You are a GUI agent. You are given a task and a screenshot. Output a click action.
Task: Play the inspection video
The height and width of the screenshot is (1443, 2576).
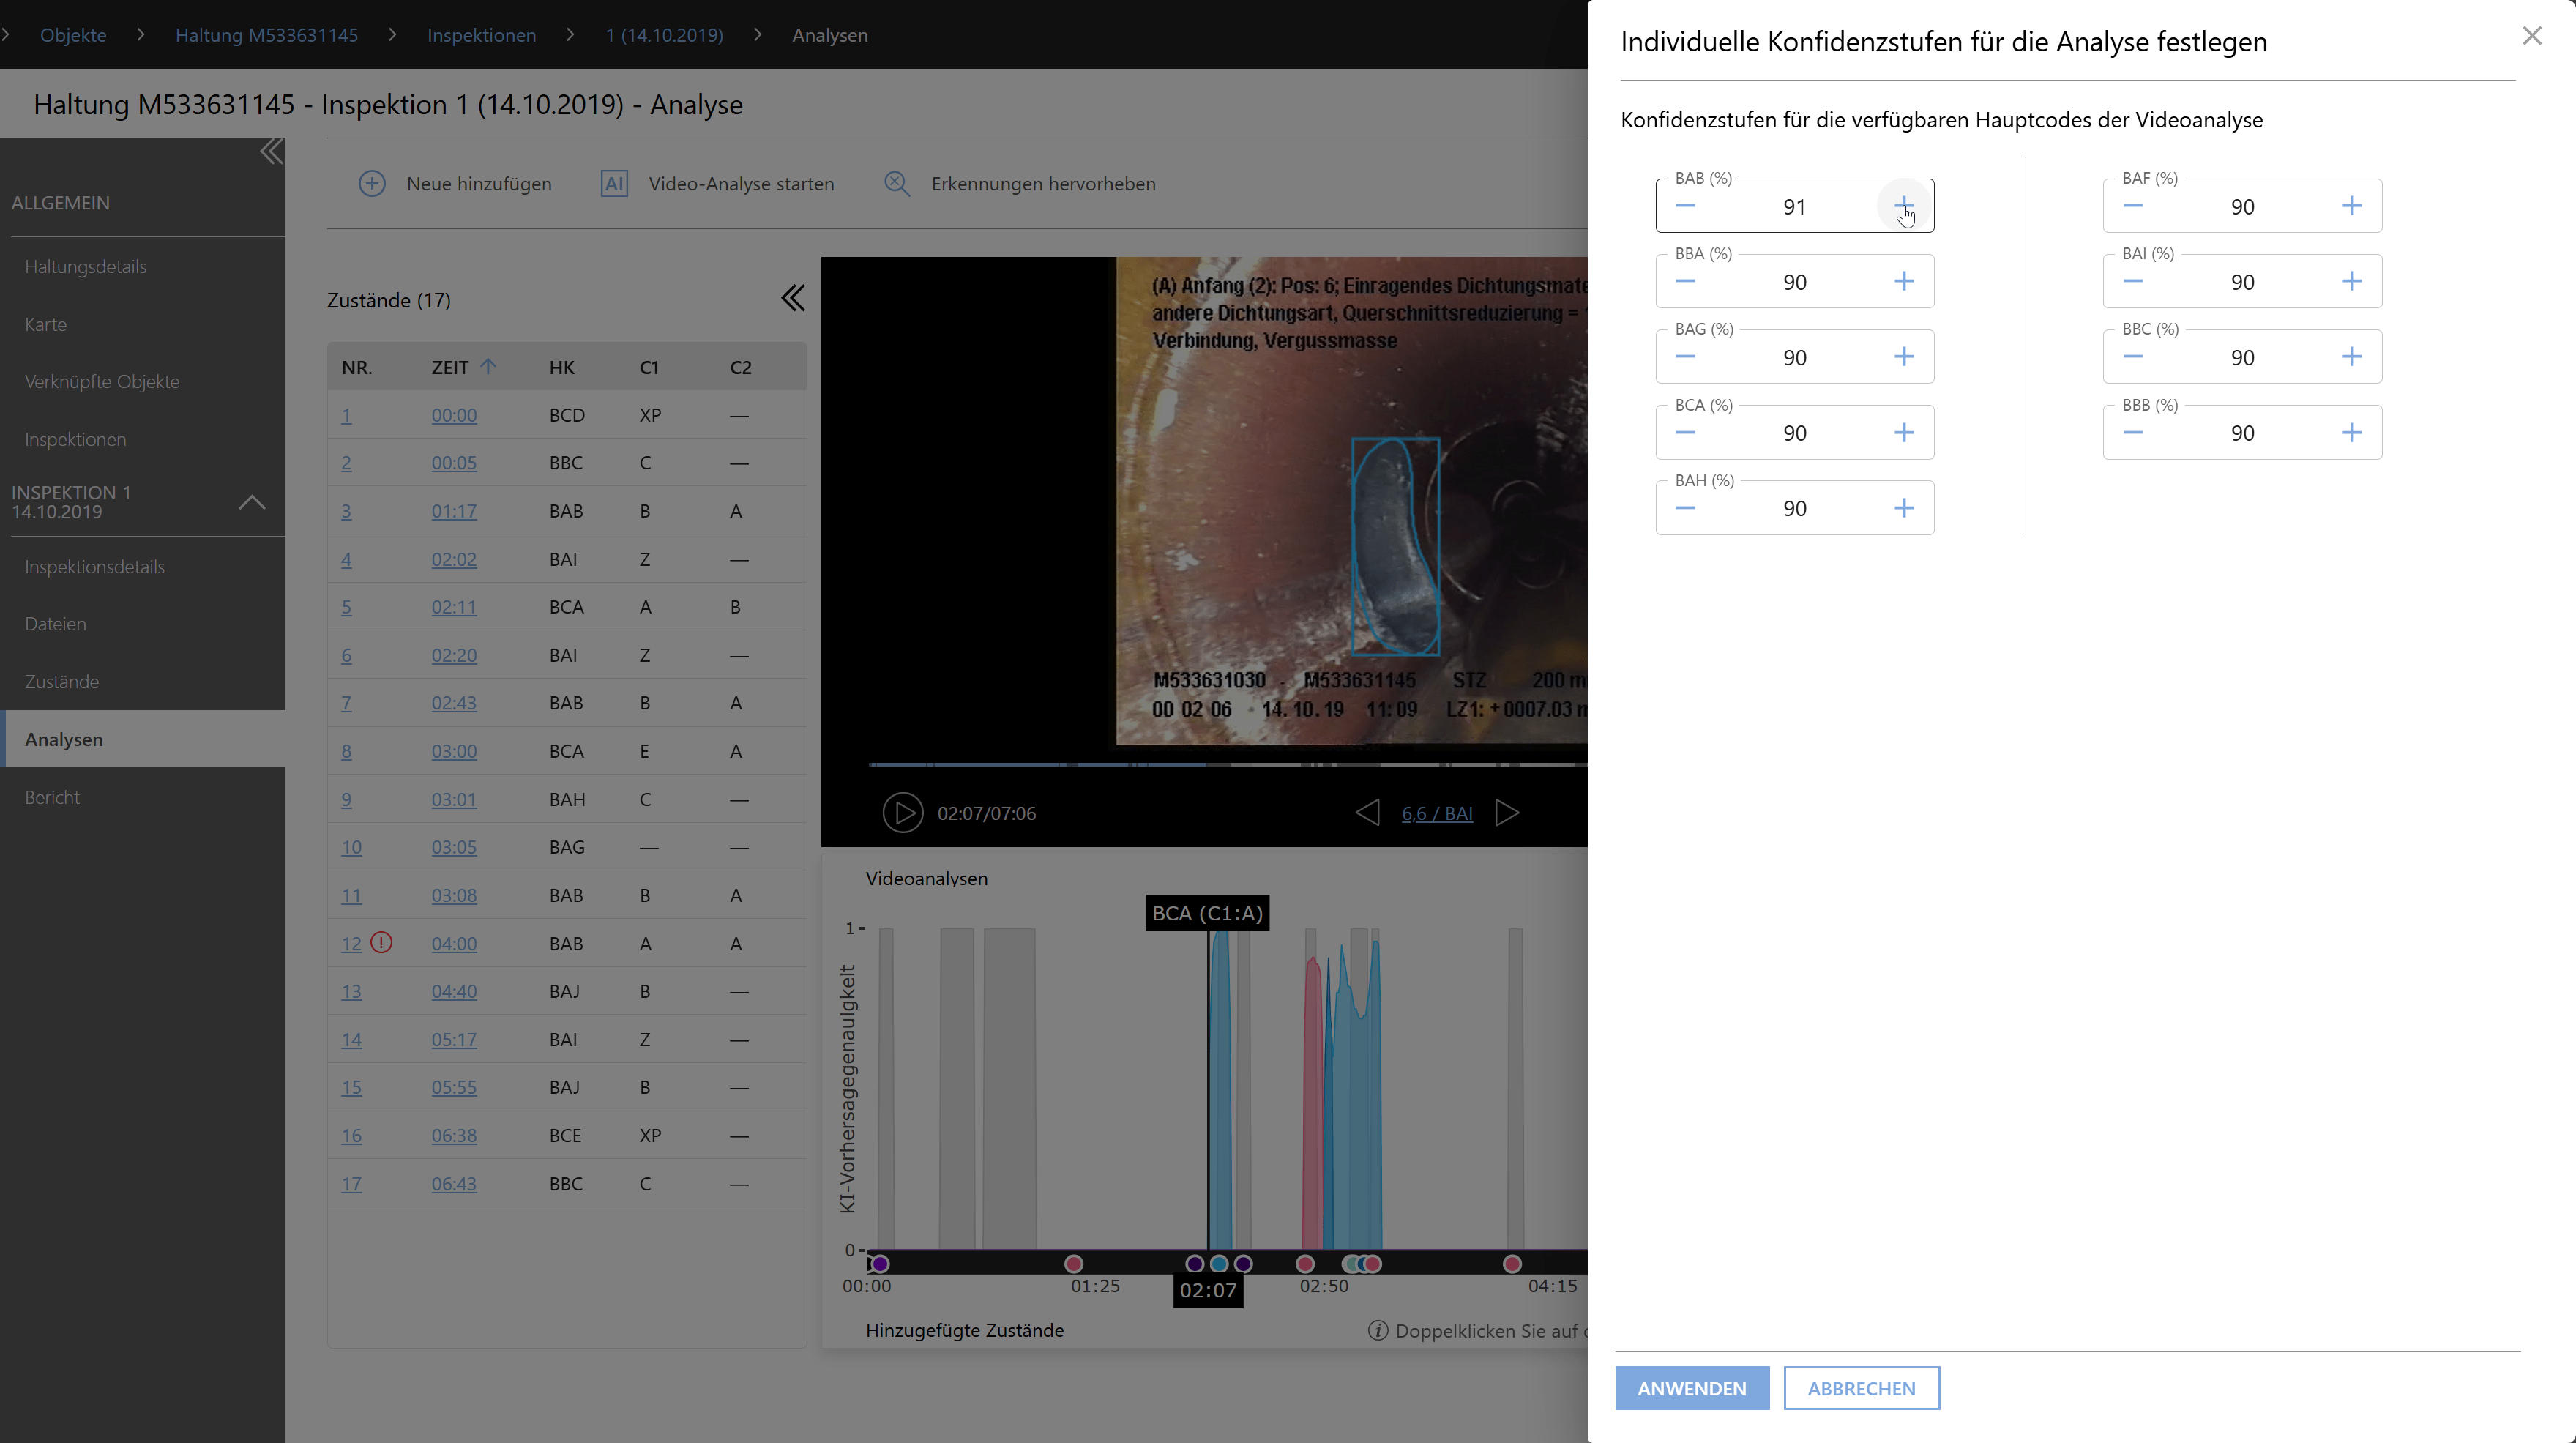902,813
